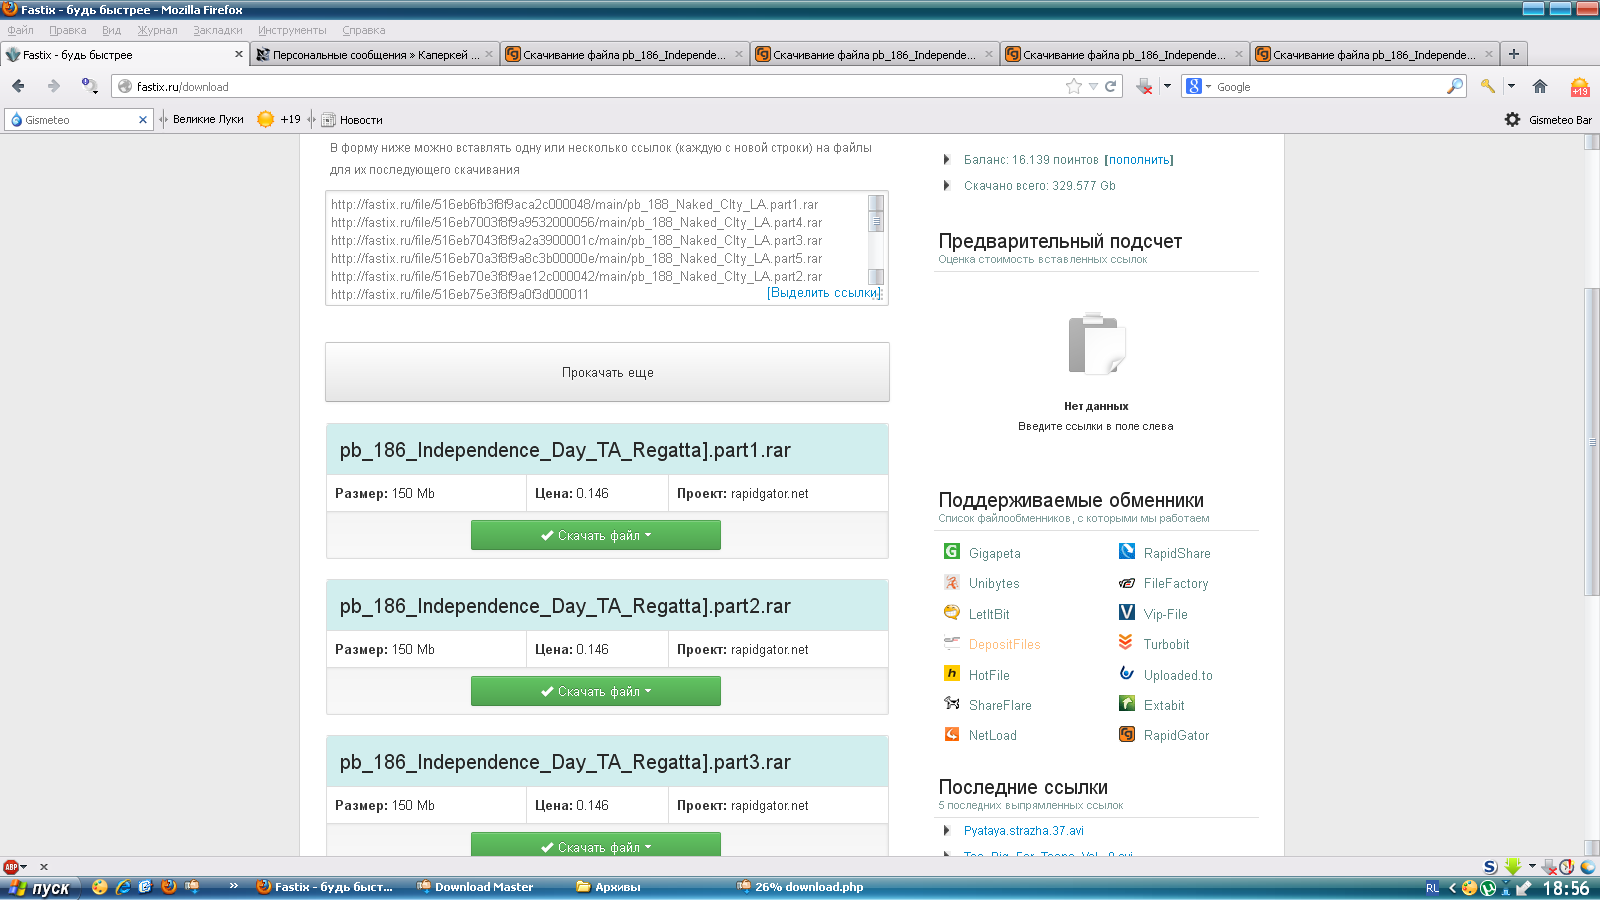1600x900 pixels.
Task: Click the Site identity globe icon
Action: (x=125, y=87)
